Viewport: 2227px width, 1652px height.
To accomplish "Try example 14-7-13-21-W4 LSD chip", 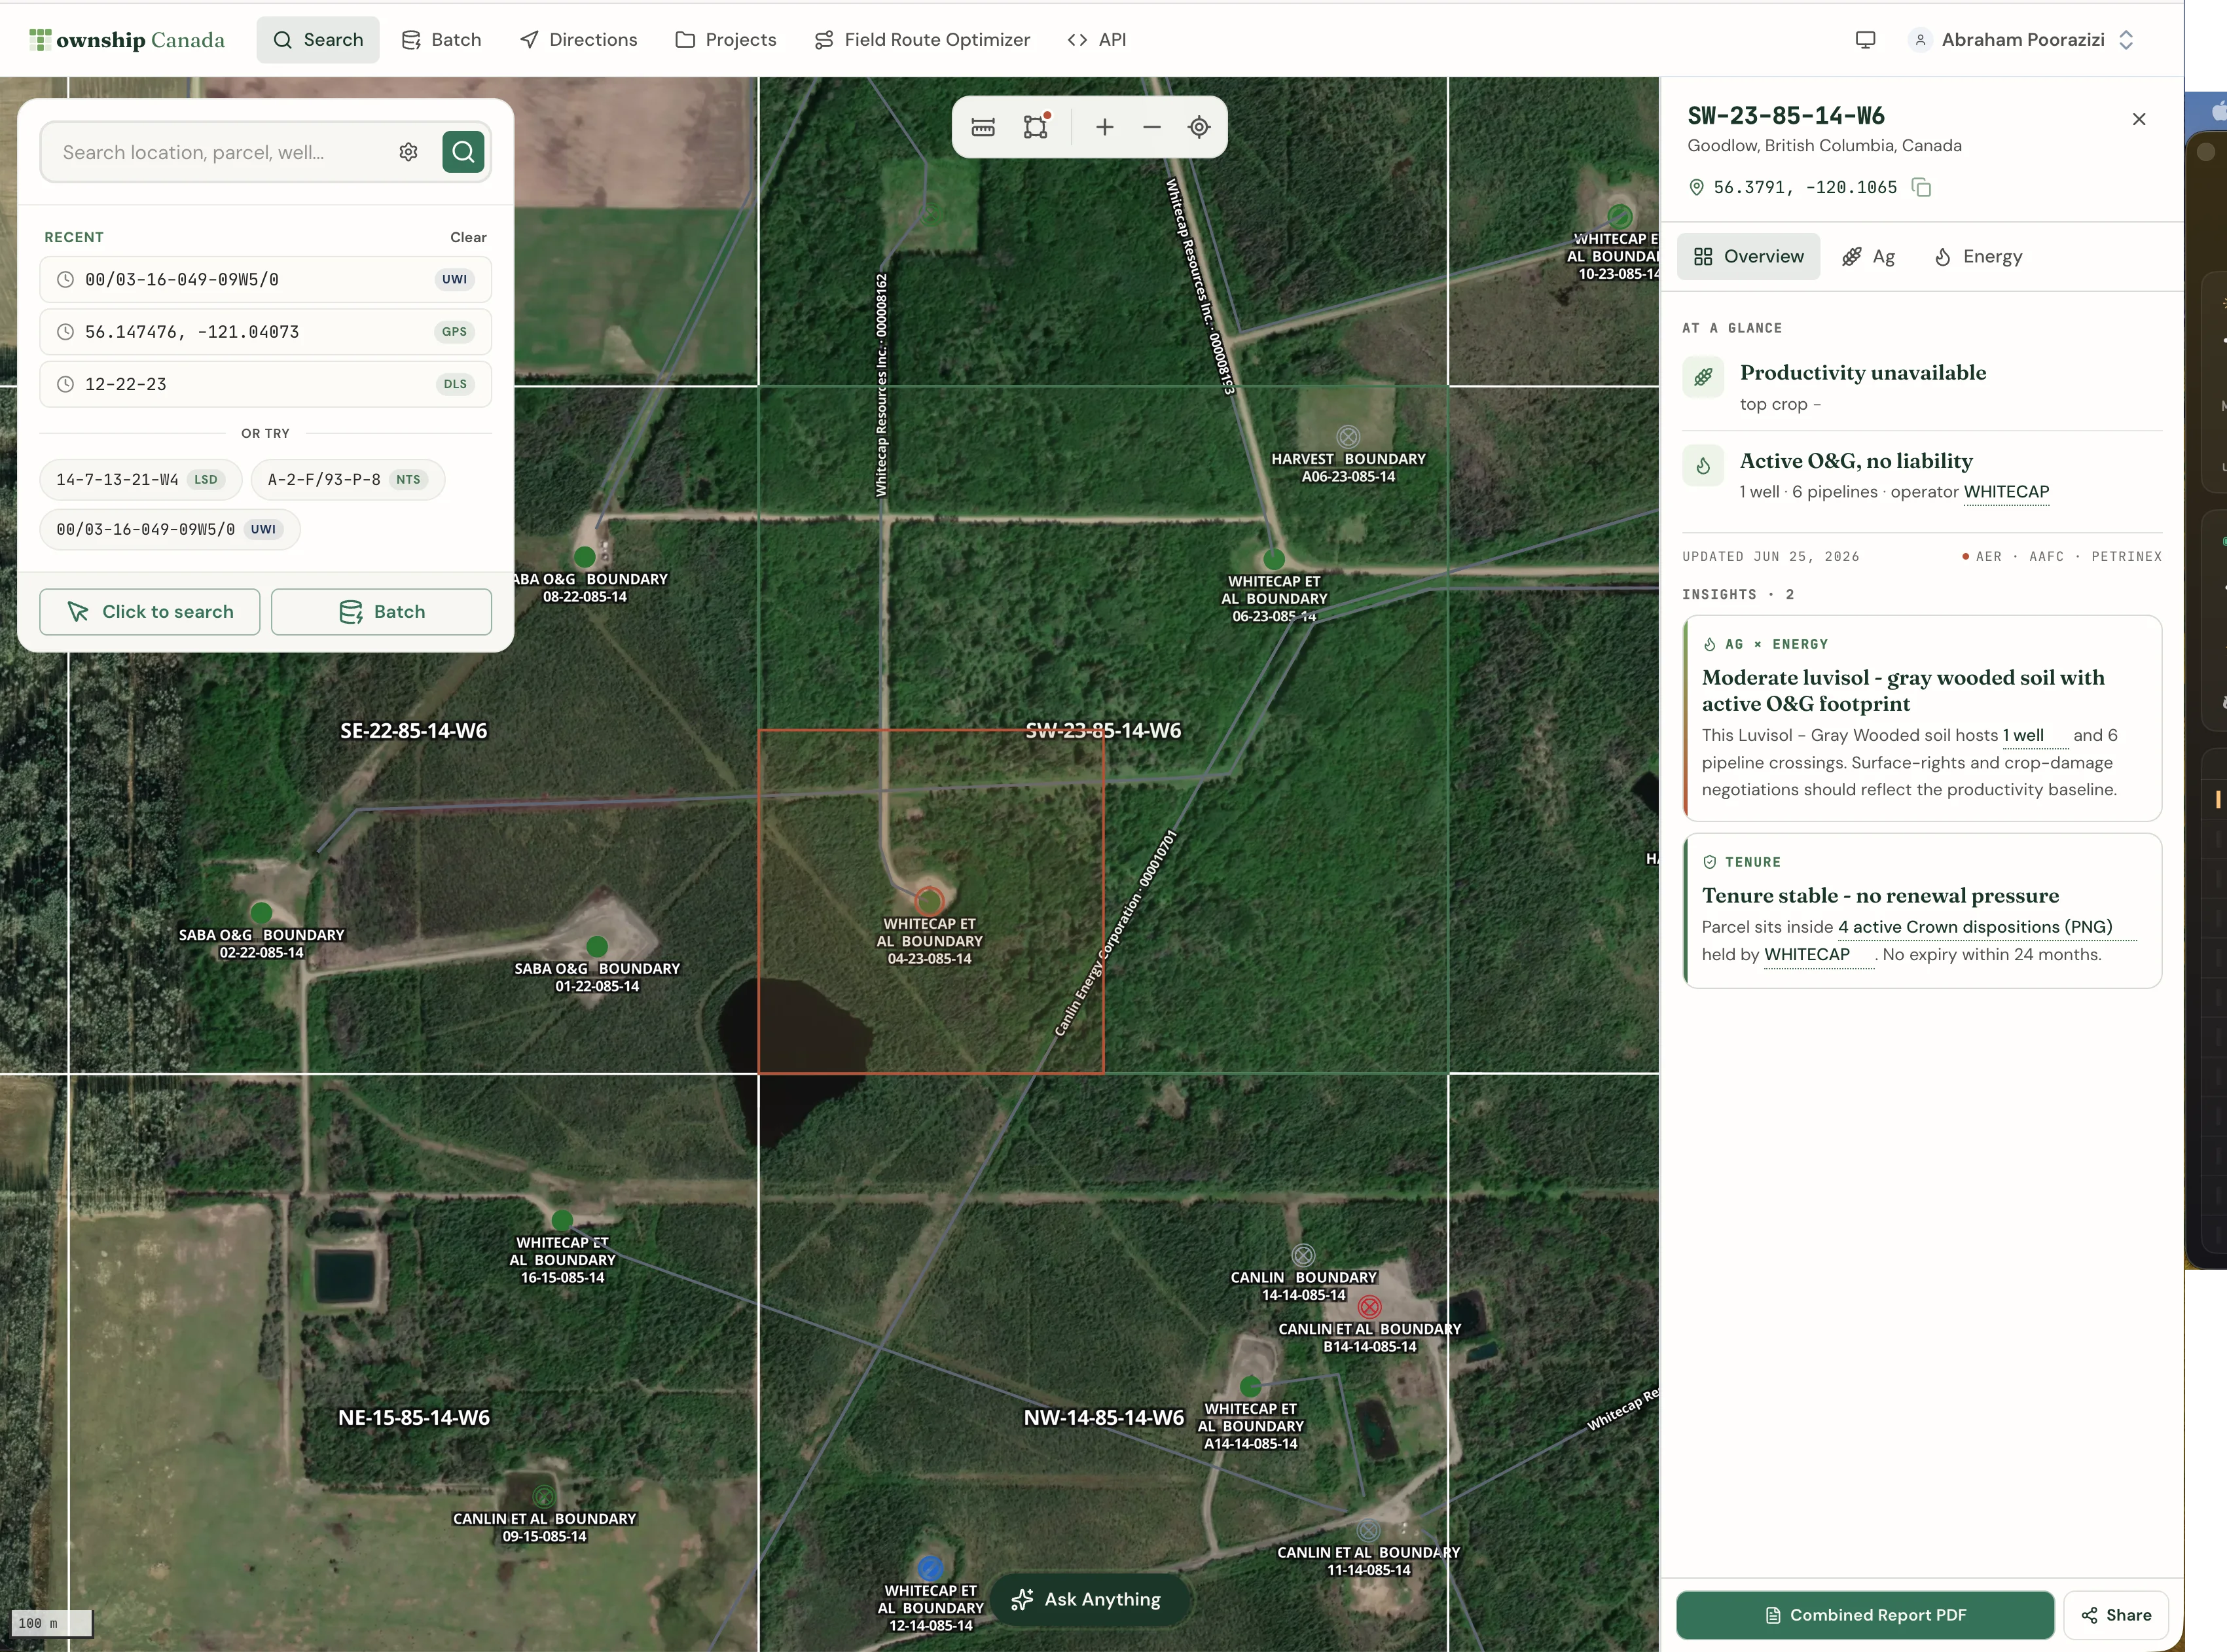I will pyautogui.click(x=140, y=479).
